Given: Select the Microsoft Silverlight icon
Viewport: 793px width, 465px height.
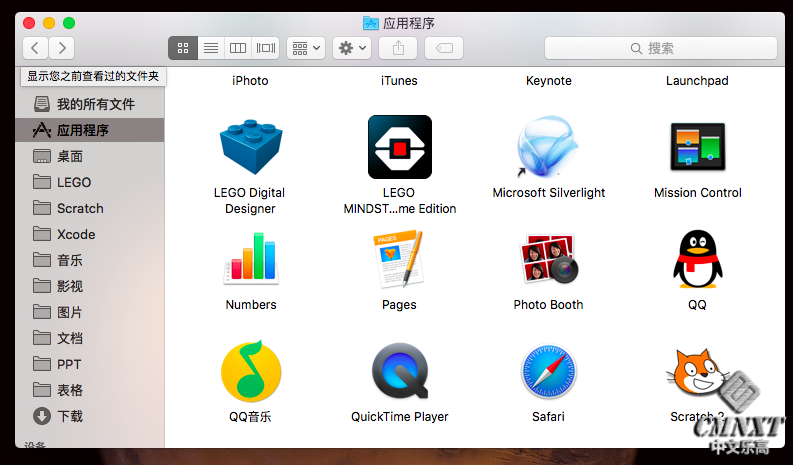Looking at the screenshot, I should coord(548,147).
